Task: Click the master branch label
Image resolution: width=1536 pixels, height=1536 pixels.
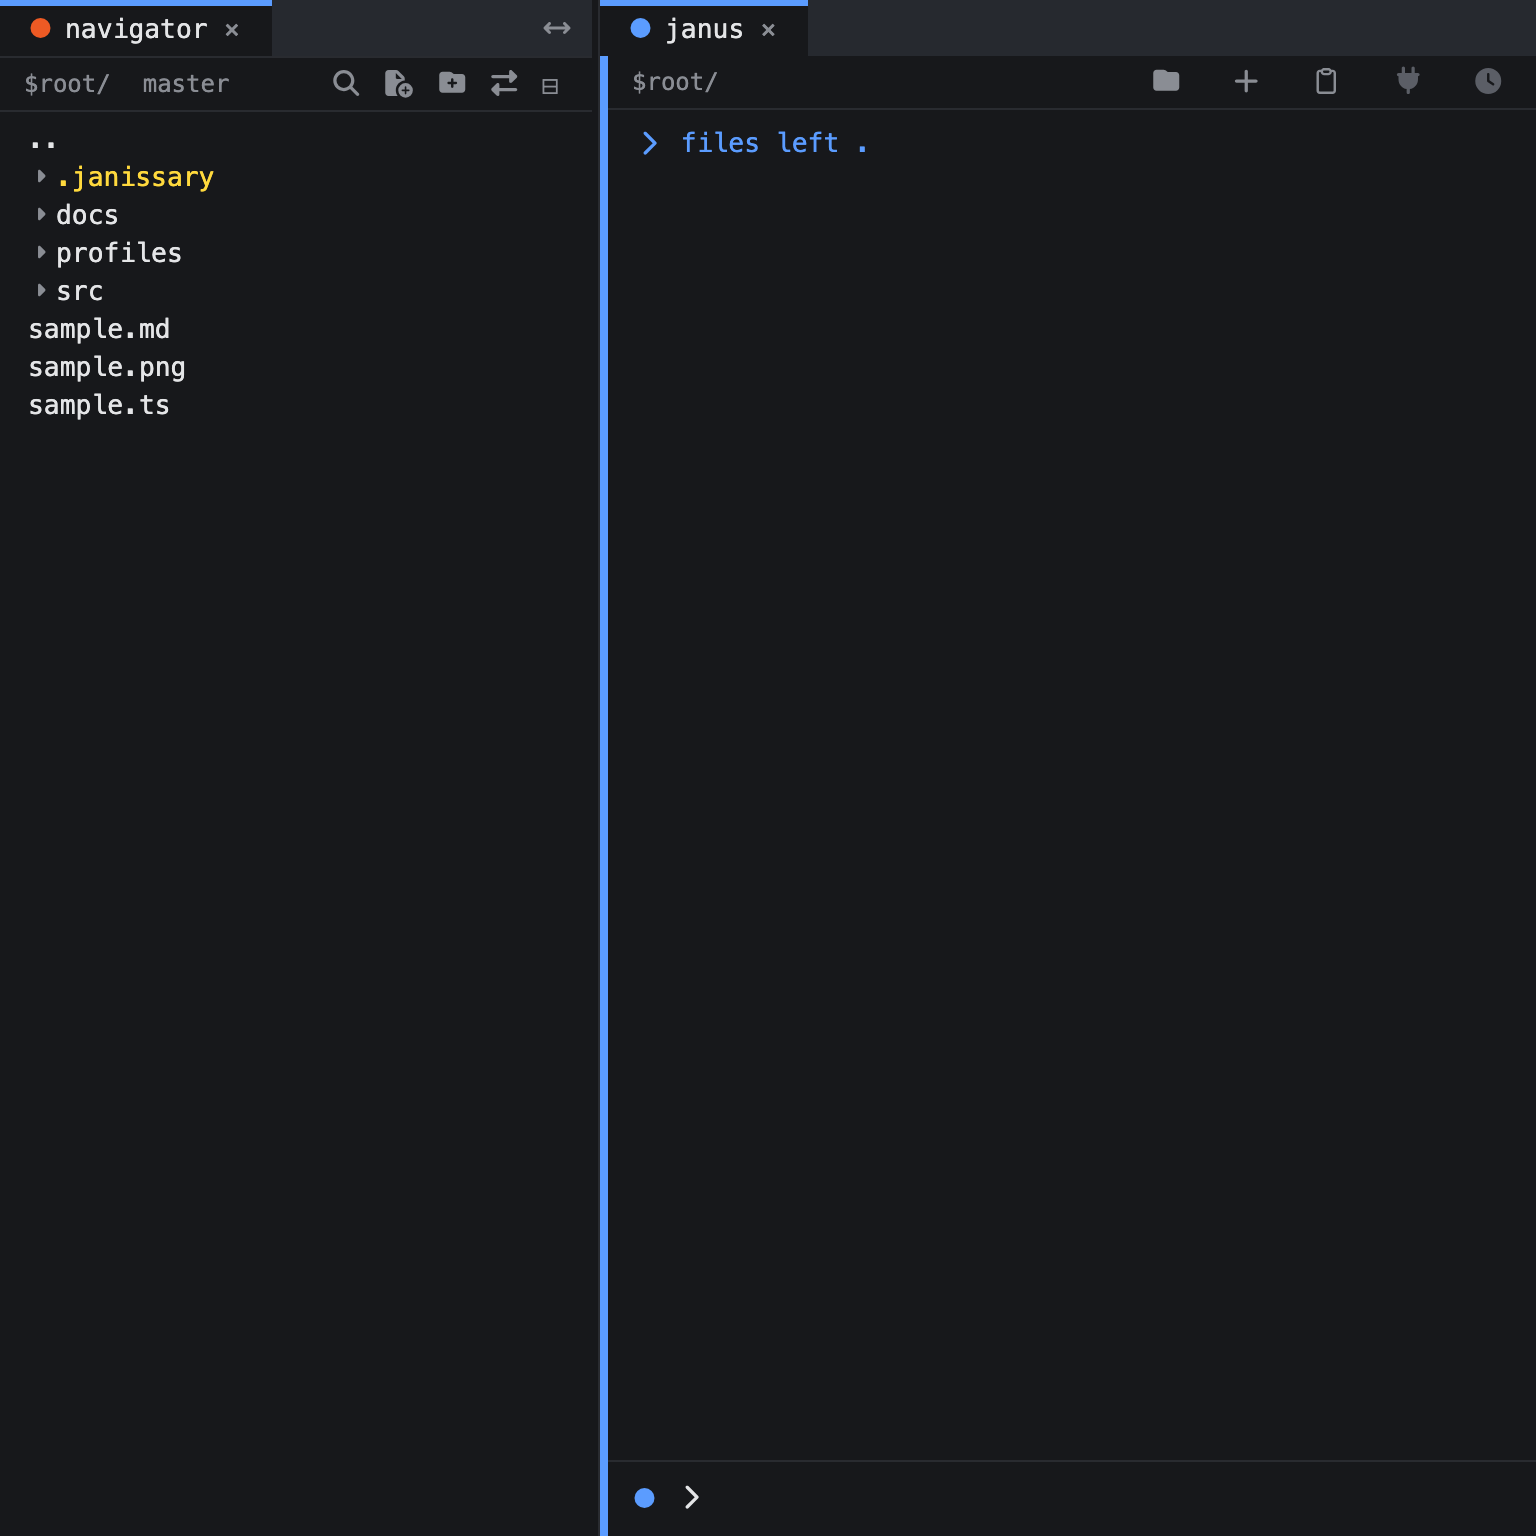Action: coord(186,84)
